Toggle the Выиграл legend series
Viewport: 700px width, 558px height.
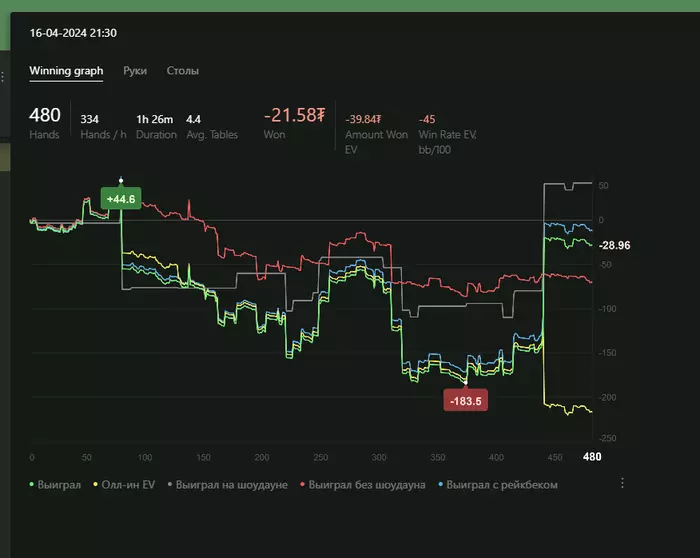(55, 485)
